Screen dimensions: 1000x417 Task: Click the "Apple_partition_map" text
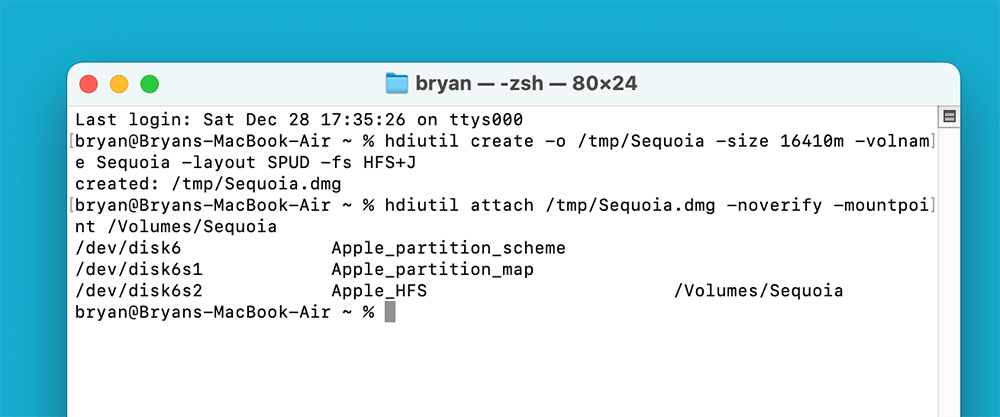coord(432,269)
